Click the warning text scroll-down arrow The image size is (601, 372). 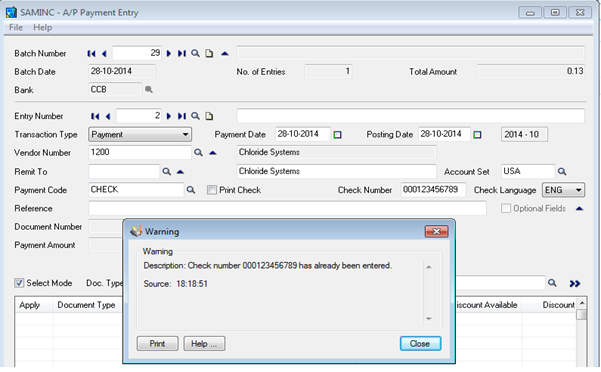[x=429, y=319]
